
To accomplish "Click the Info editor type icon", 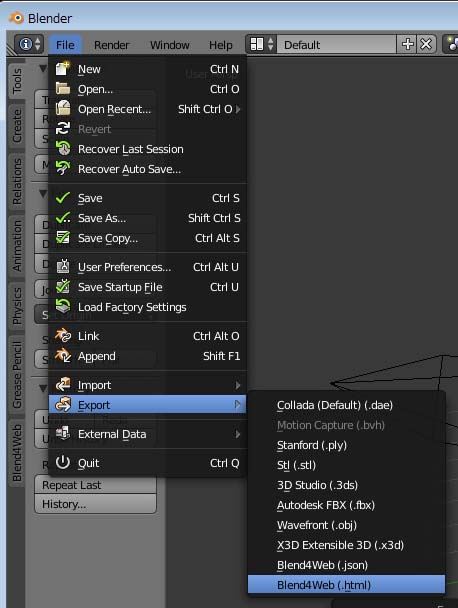I will click(29, 44).
